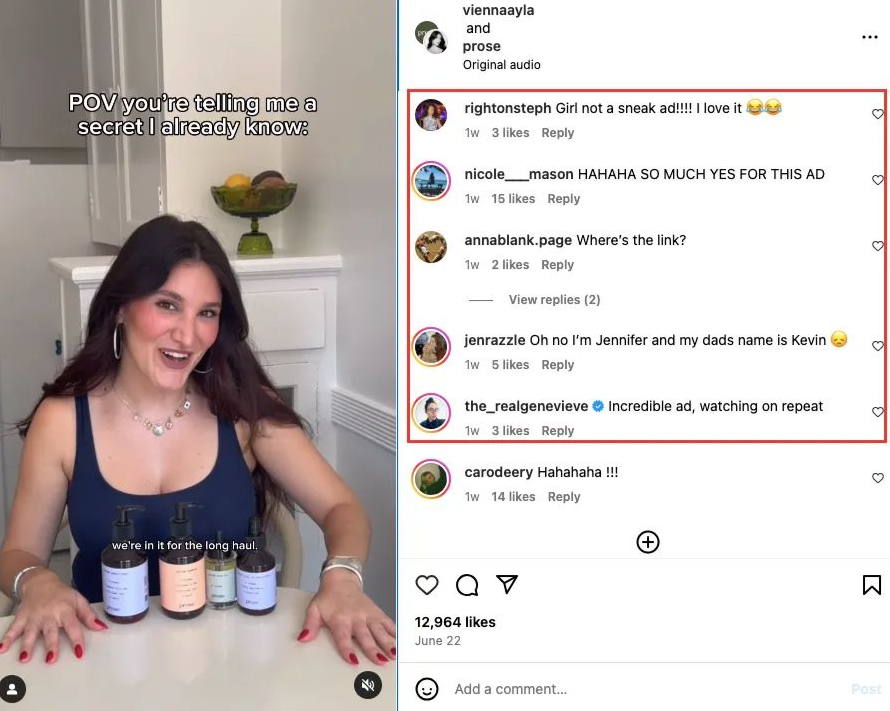
Task: Open viennaayla profile from header
Action: tap(498, 10)
